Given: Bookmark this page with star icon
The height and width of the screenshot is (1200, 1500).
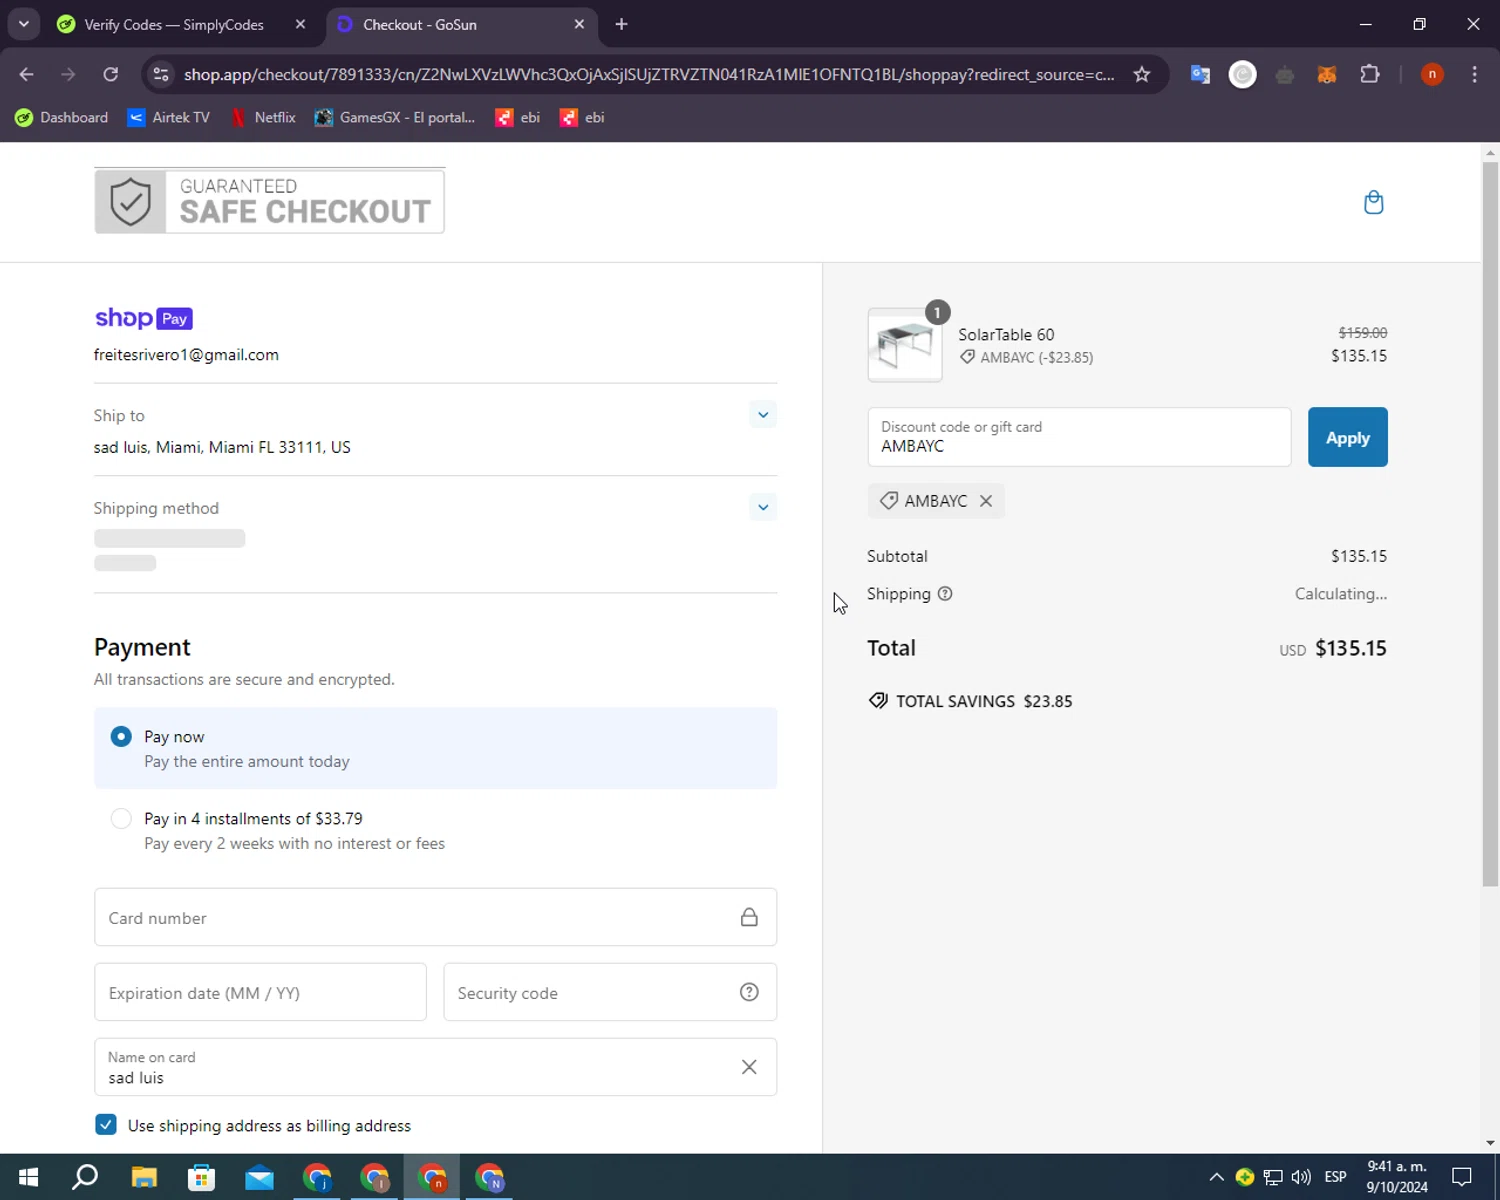Looking at the screenshot, I should tap(1141, 74).
